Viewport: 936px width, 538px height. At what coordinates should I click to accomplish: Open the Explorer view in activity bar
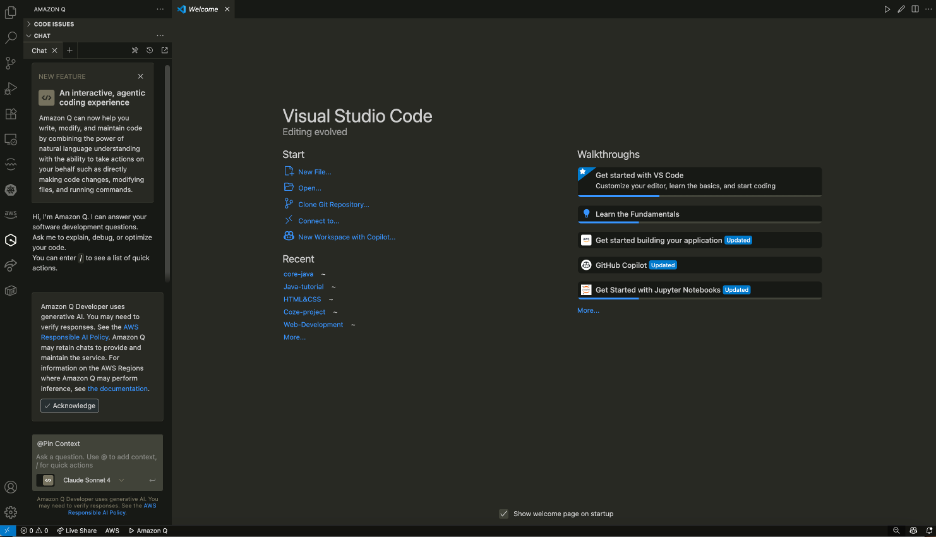tap(11, 12)
